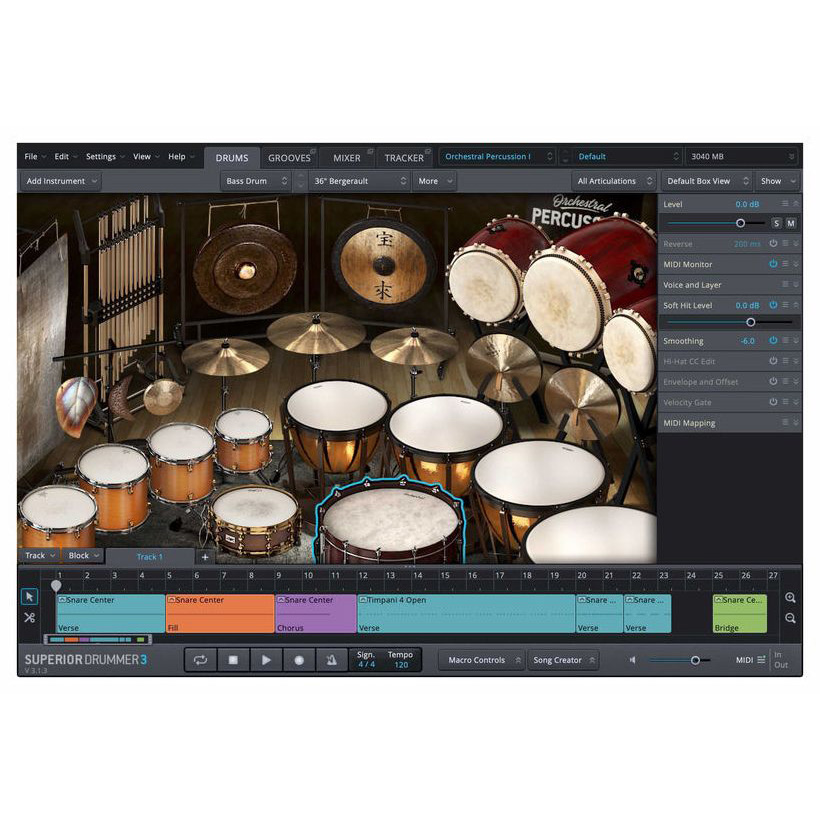Open the Smoothing section menu icon
The height and width of the screenshot is (820, 820).
785,340
